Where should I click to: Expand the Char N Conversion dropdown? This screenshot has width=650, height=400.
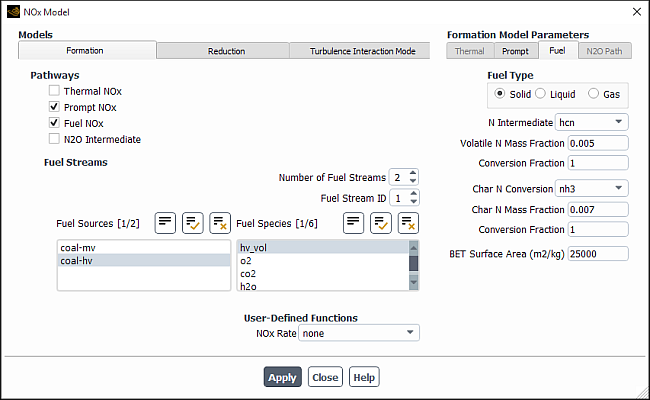(592, 188)
